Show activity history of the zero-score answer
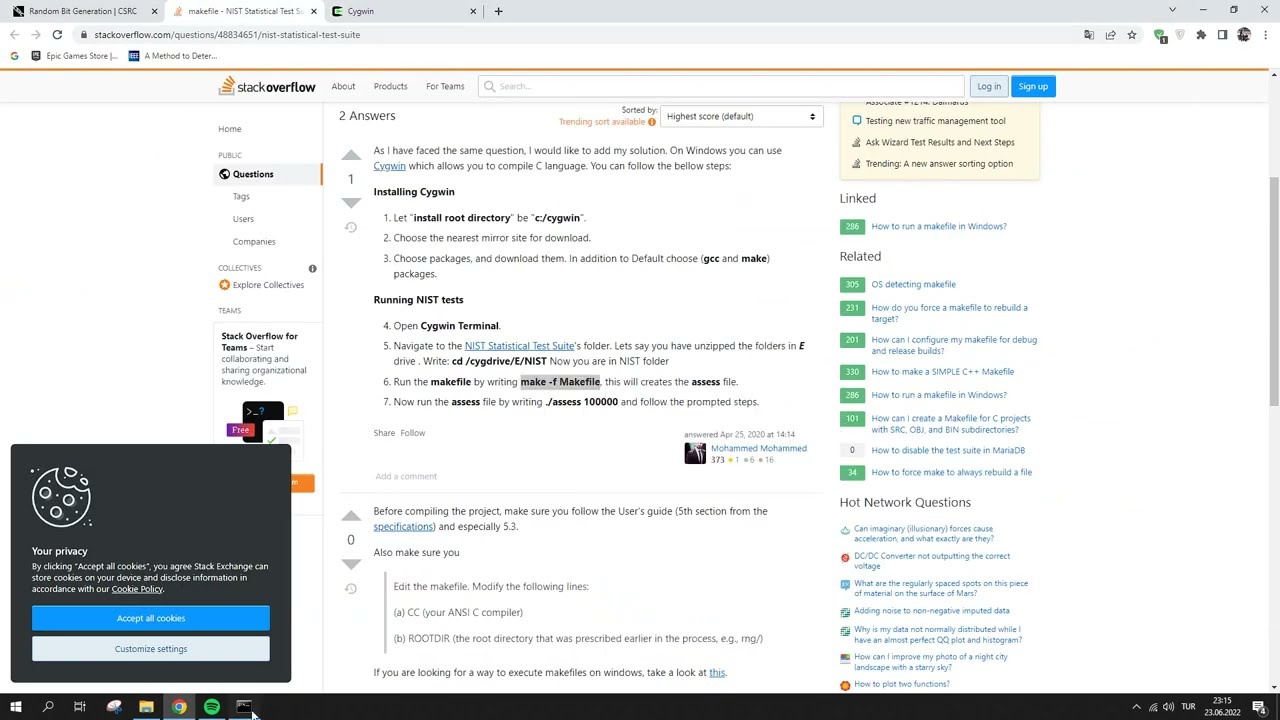 pyautogui.click(x=351, y=588)
